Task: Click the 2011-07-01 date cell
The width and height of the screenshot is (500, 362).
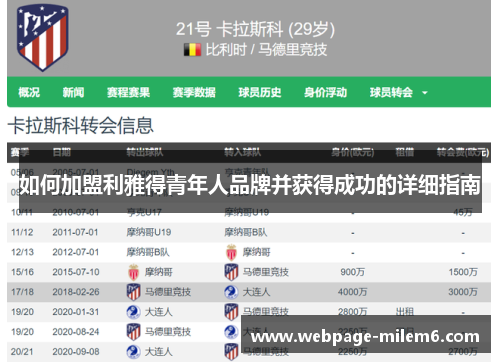Action: coord(75,232)
